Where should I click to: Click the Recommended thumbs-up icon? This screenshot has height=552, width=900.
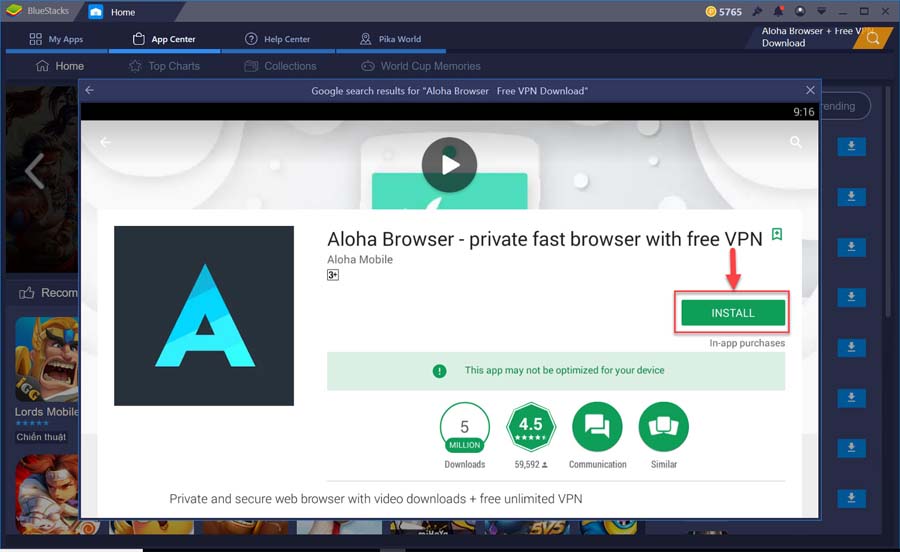point(26,293)
